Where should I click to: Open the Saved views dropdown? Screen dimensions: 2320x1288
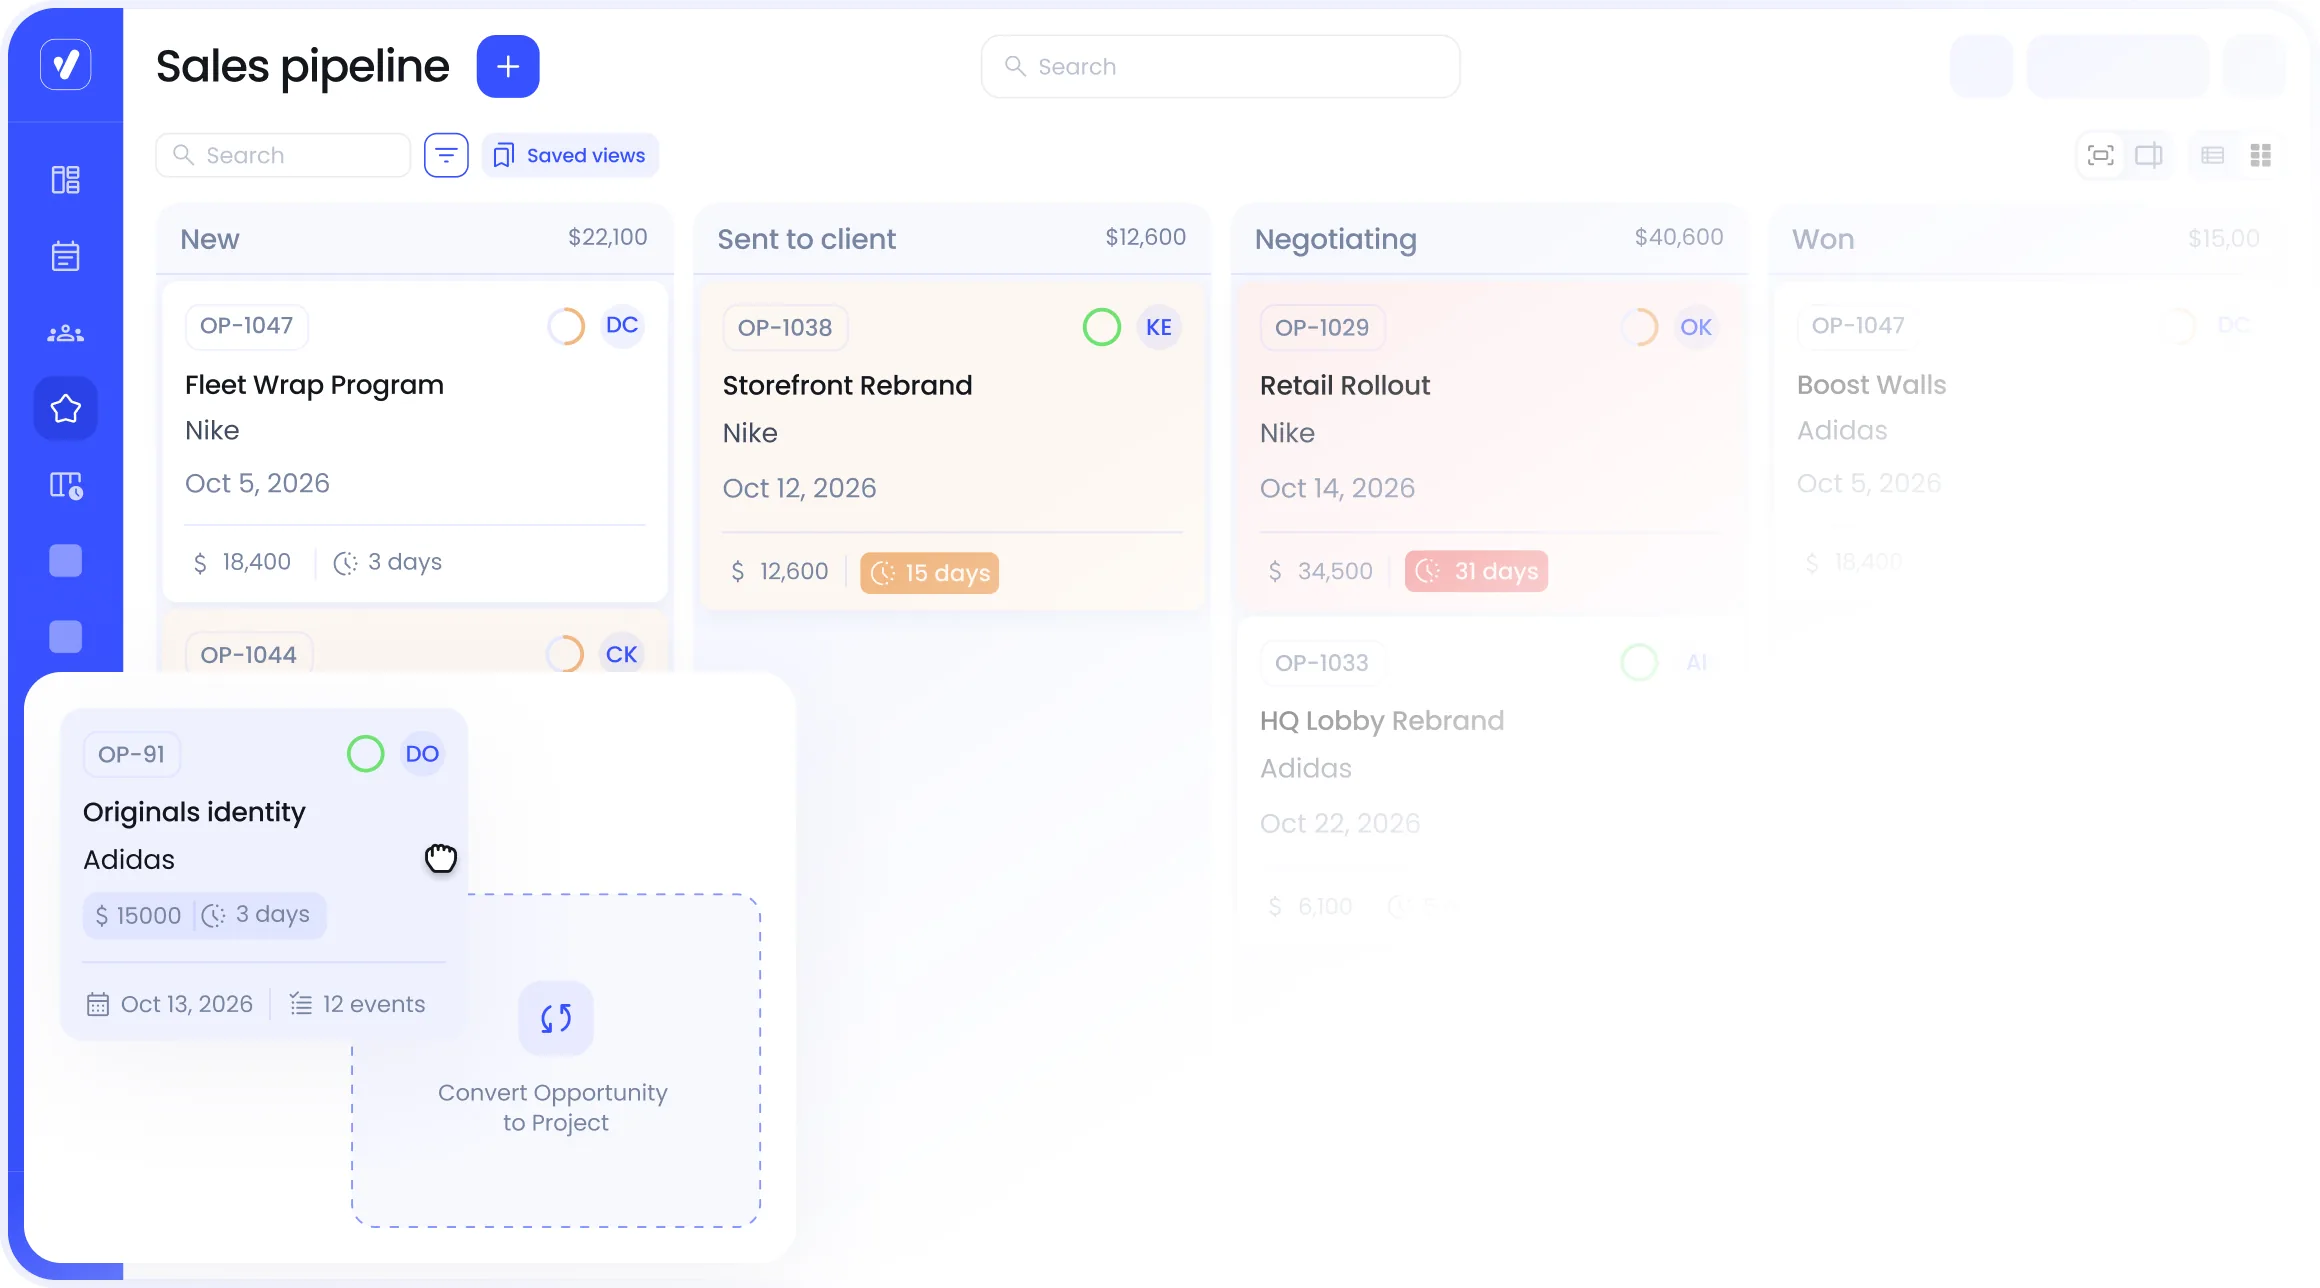click(x=570, y=155)
